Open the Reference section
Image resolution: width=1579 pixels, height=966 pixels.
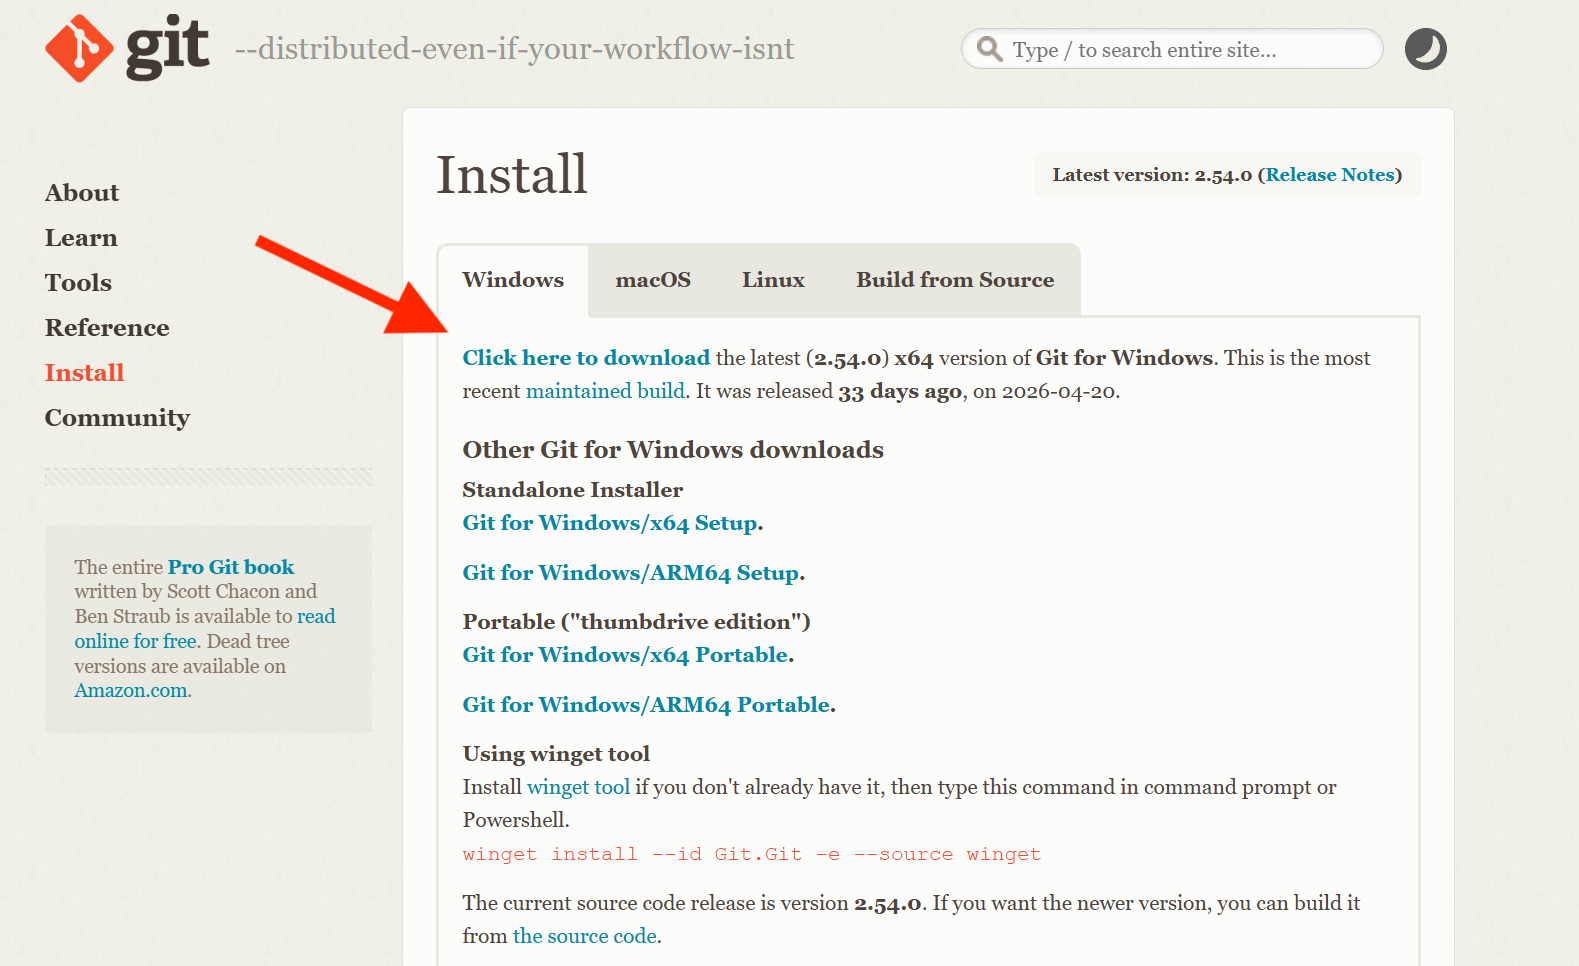click(107, 328)
